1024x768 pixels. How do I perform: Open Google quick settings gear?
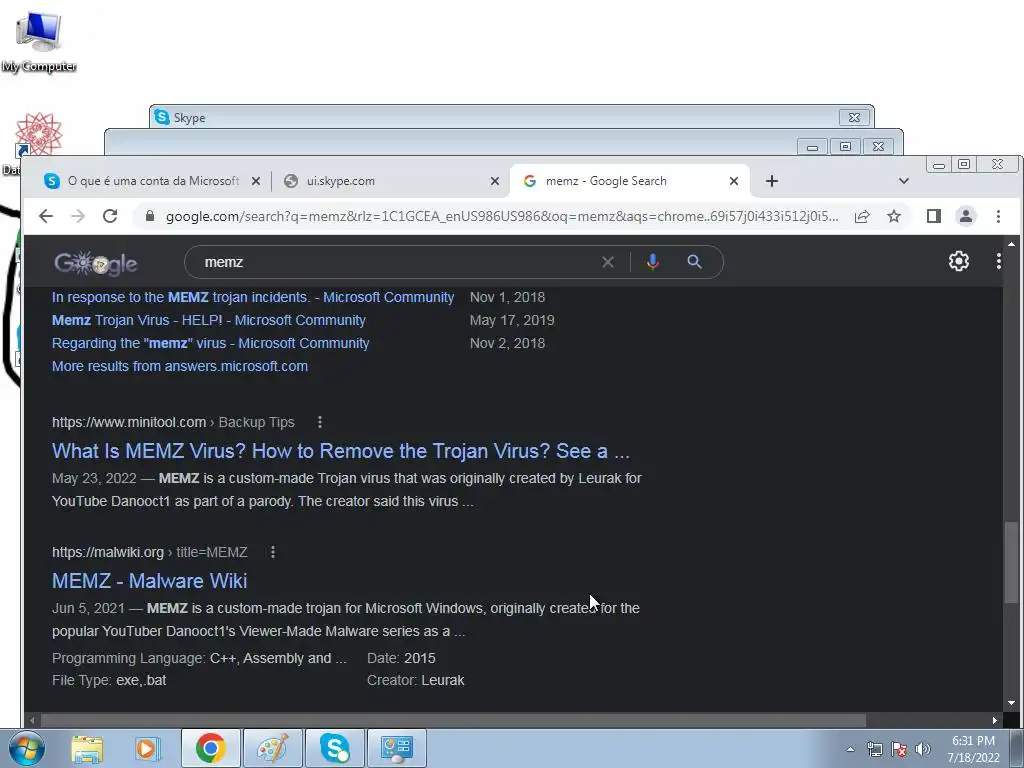pos(959,261)
